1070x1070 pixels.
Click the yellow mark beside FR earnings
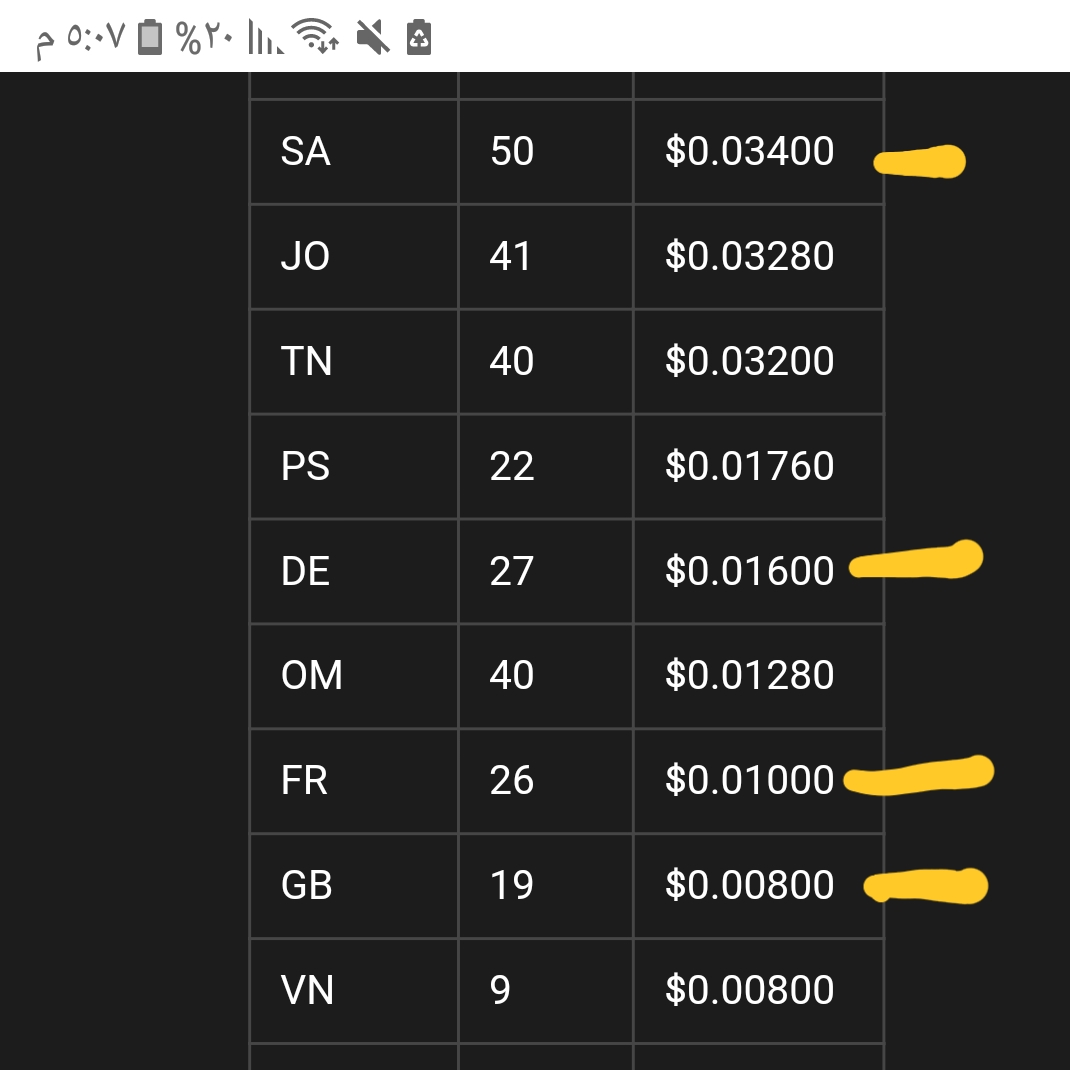920,776
